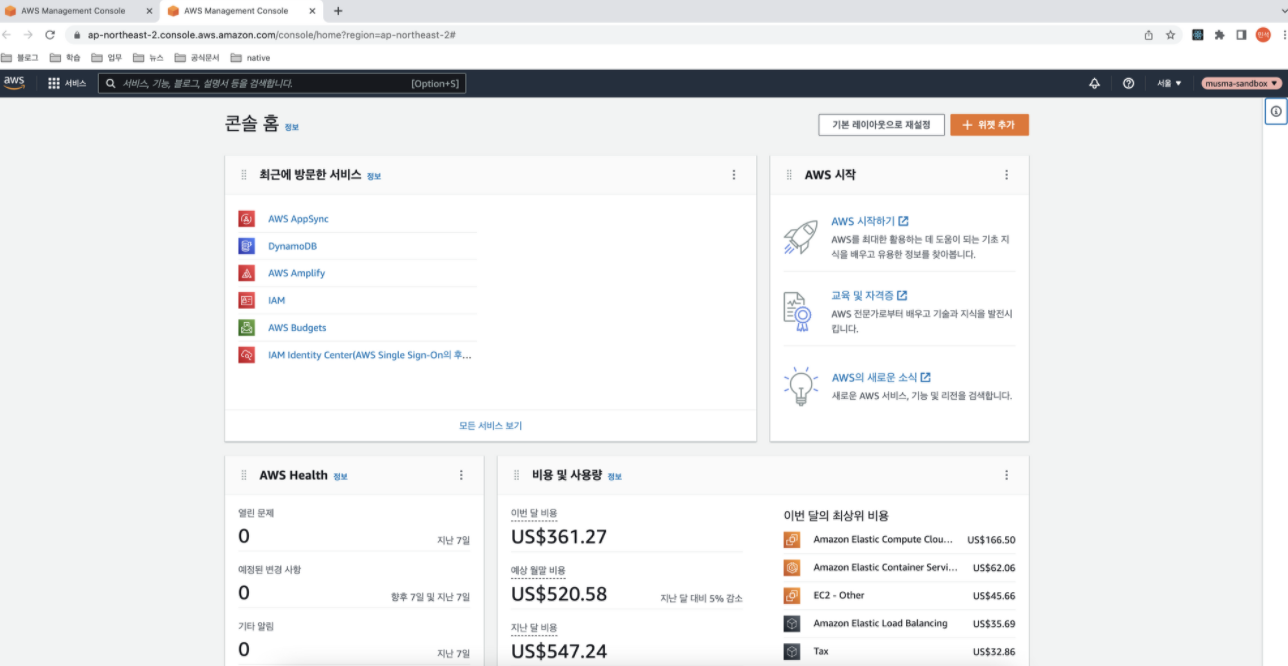The height and width of the screenshot is (666, 1288).
Task: Open a new browser tab with plus
Action: pyautogui.click(x=338, y=11)
